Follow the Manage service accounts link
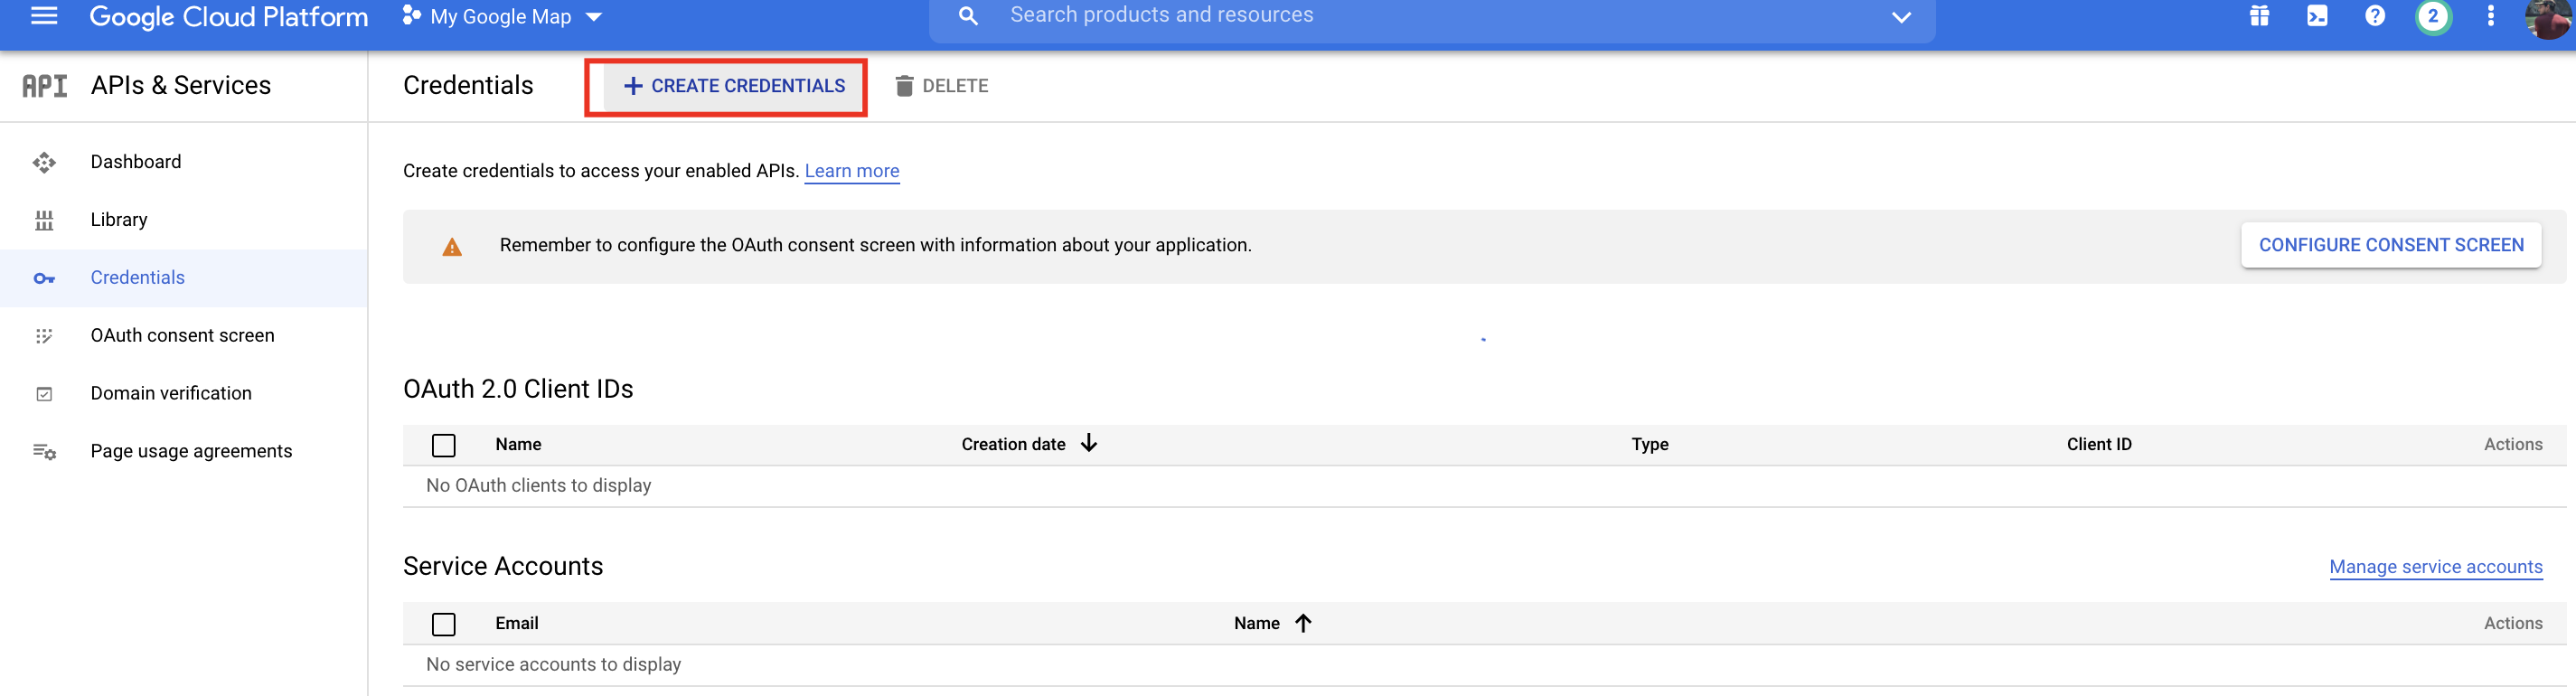 click(x=2435, y=567)
